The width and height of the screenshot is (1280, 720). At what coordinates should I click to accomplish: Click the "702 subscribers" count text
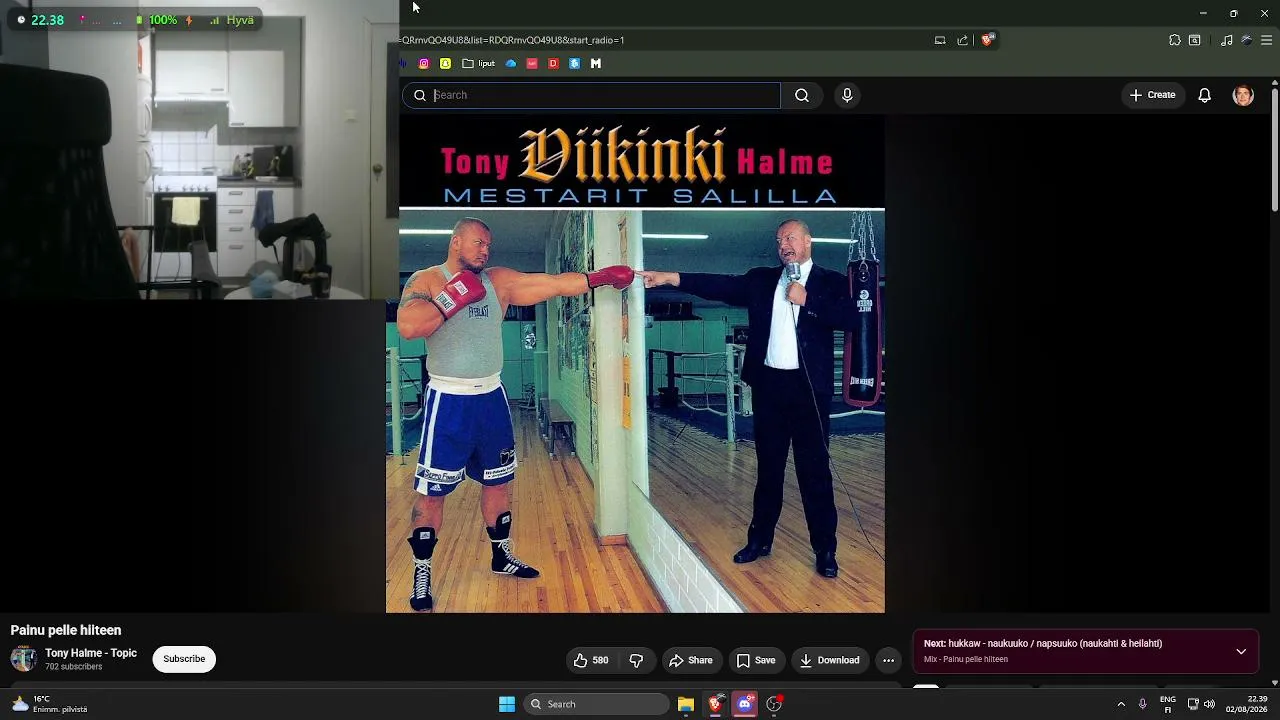tap(74, 667)
